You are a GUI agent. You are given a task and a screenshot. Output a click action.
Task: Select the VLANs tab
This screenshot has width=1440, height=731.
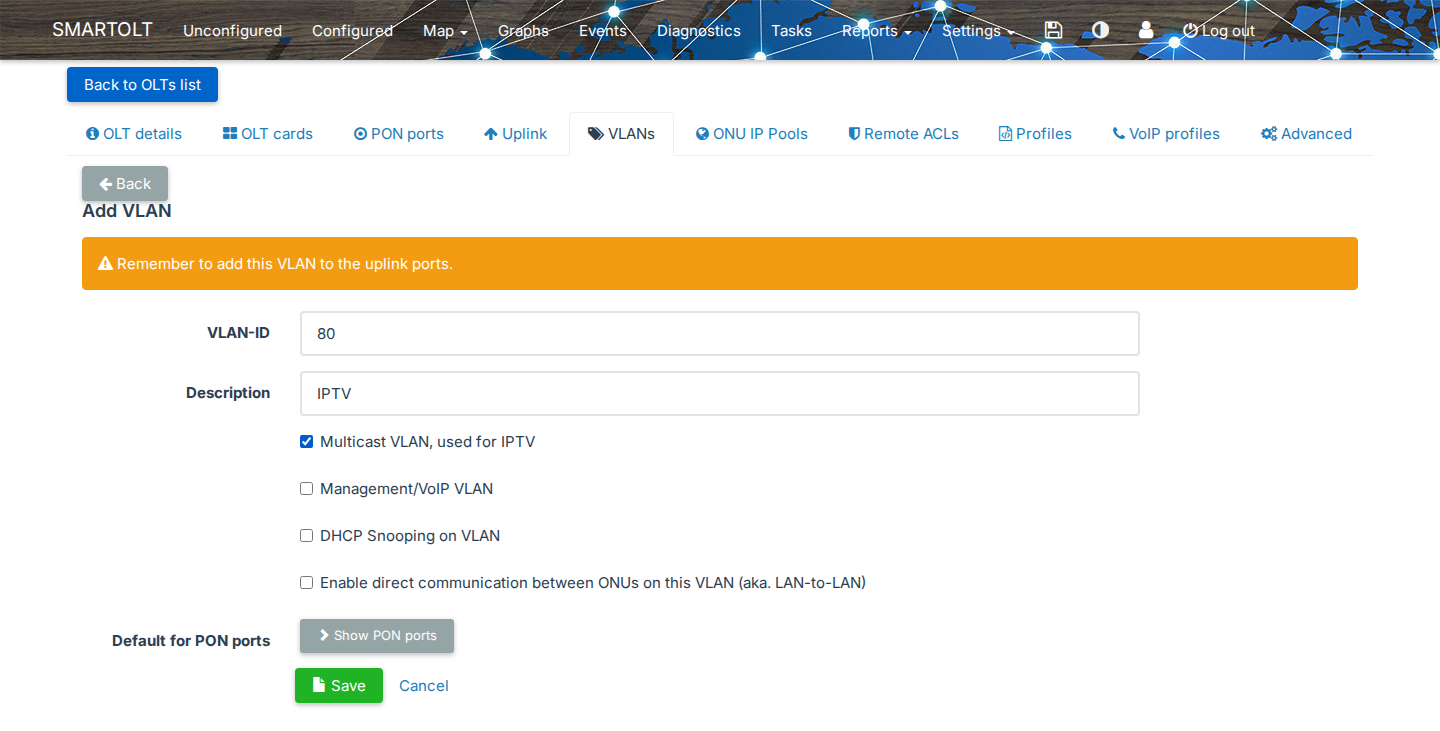[621, 134]
